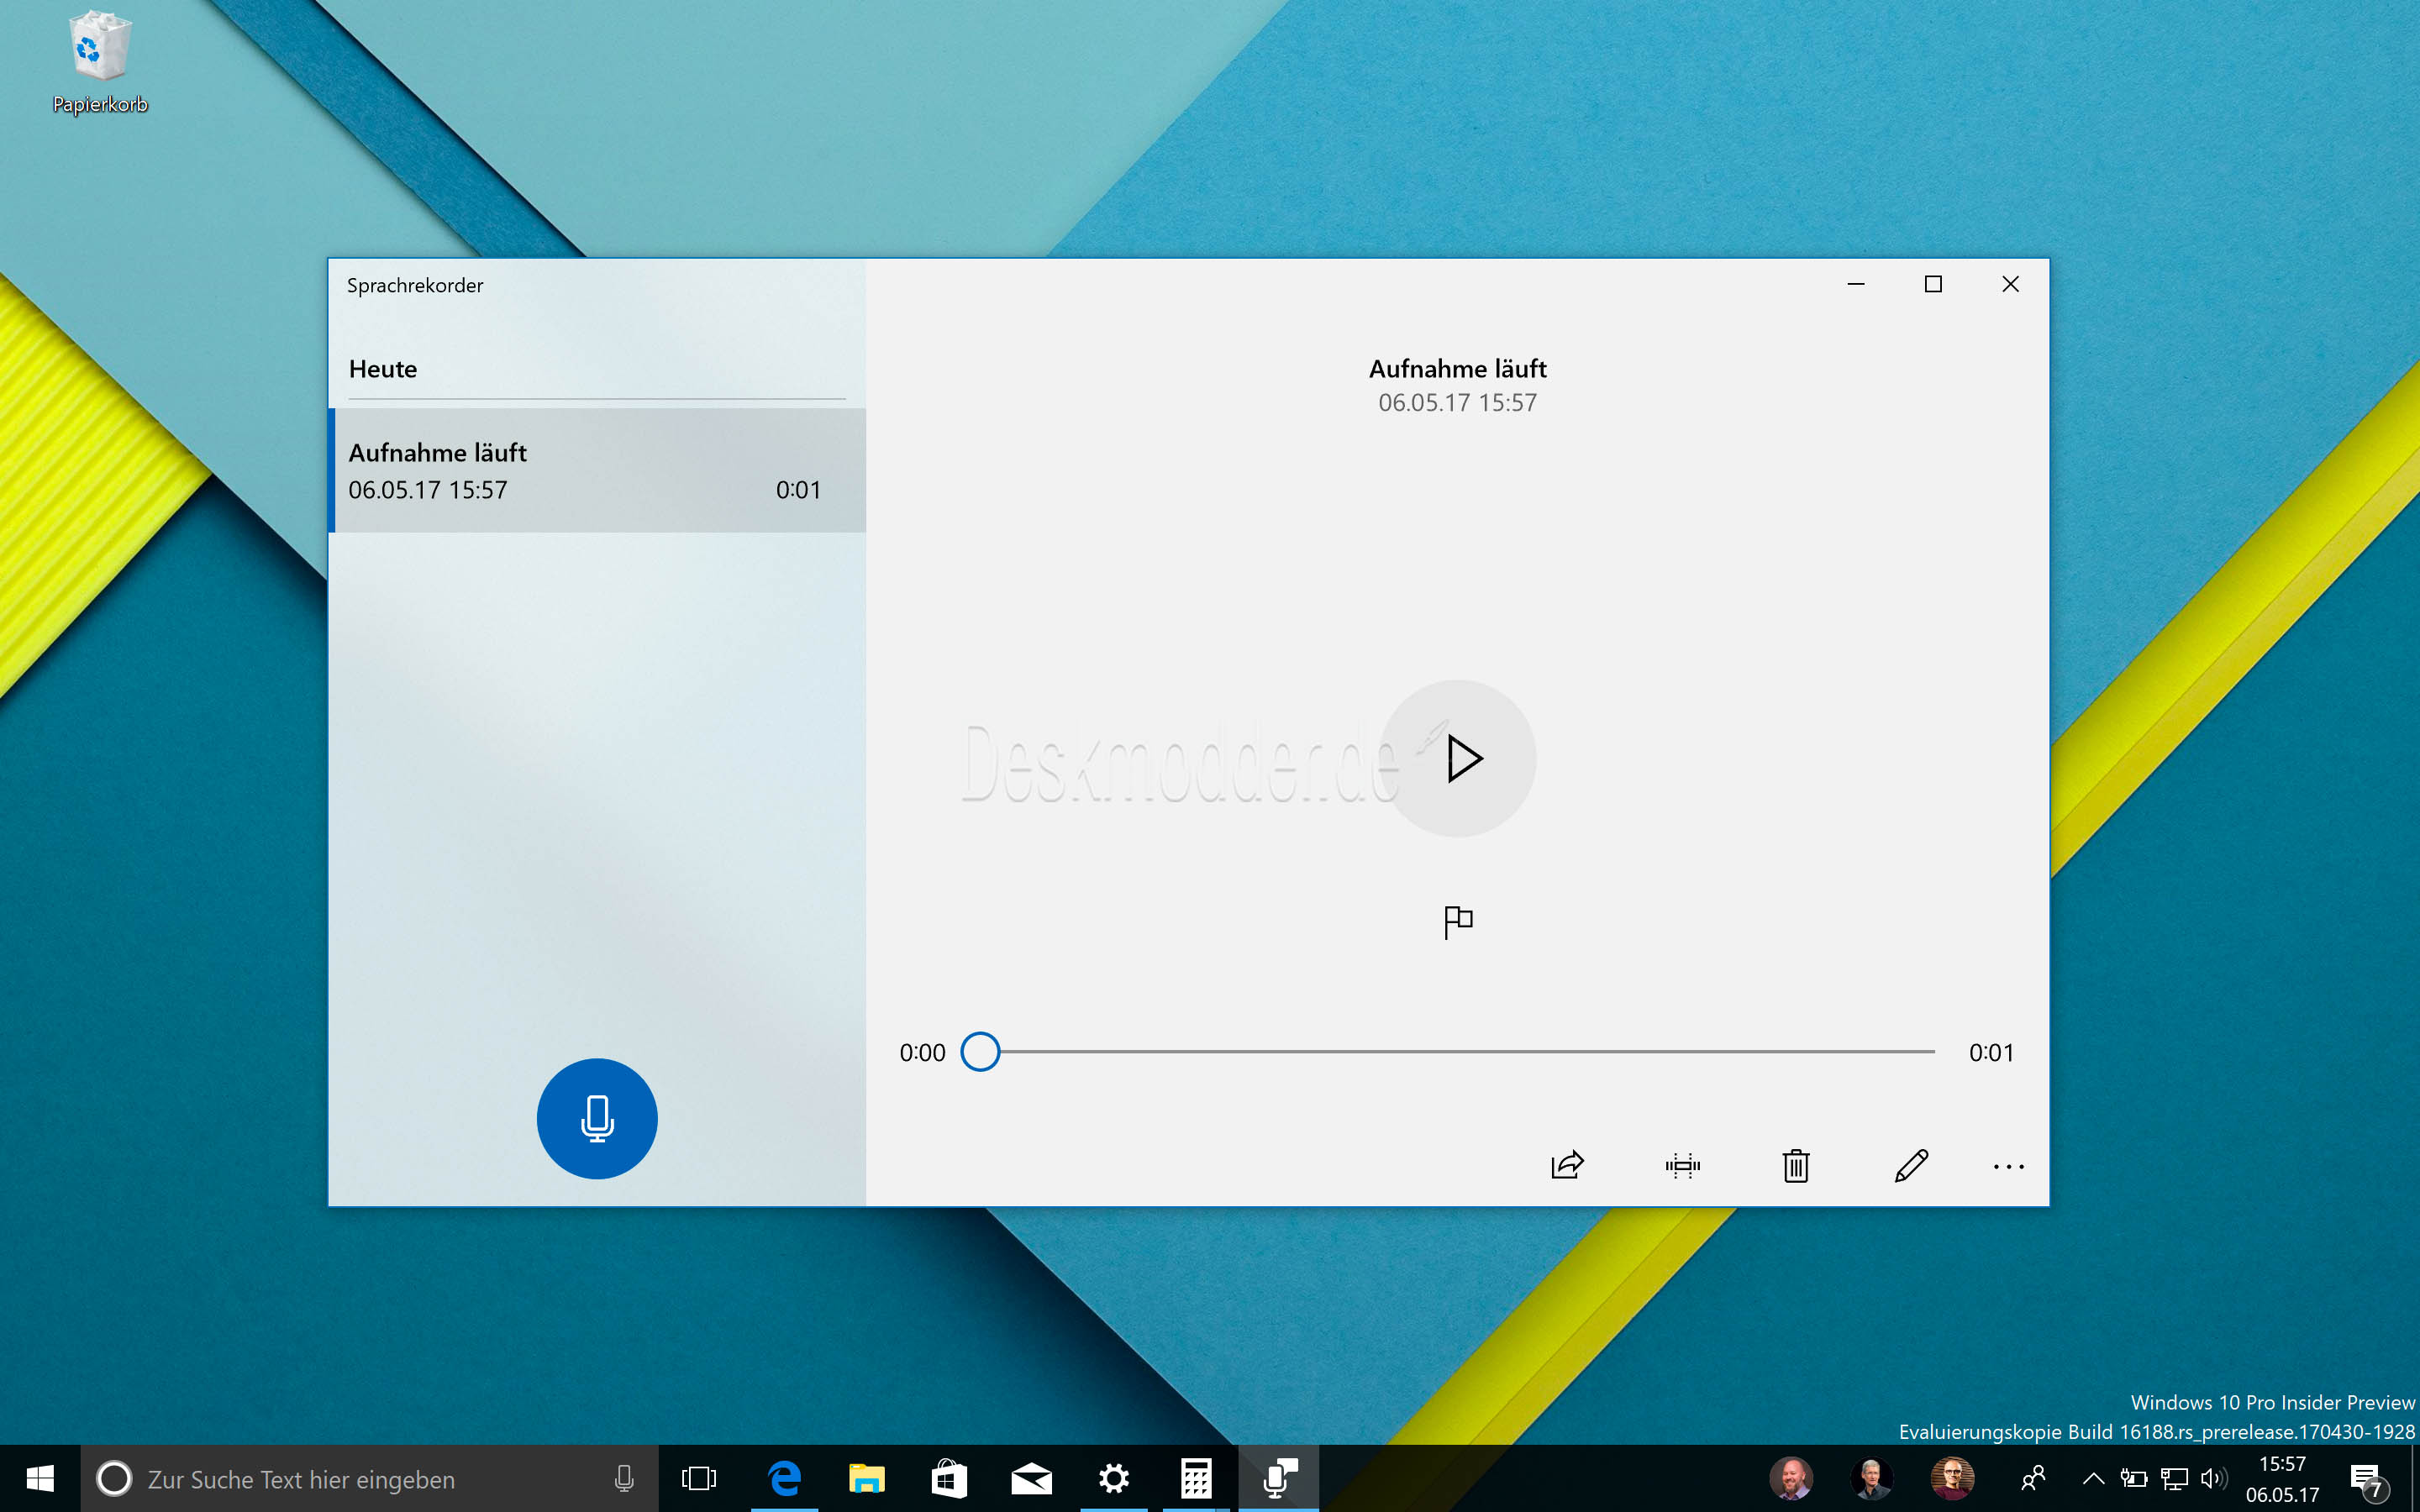
Task: Open Task View from taskbar
Action: pos(699,1478)
